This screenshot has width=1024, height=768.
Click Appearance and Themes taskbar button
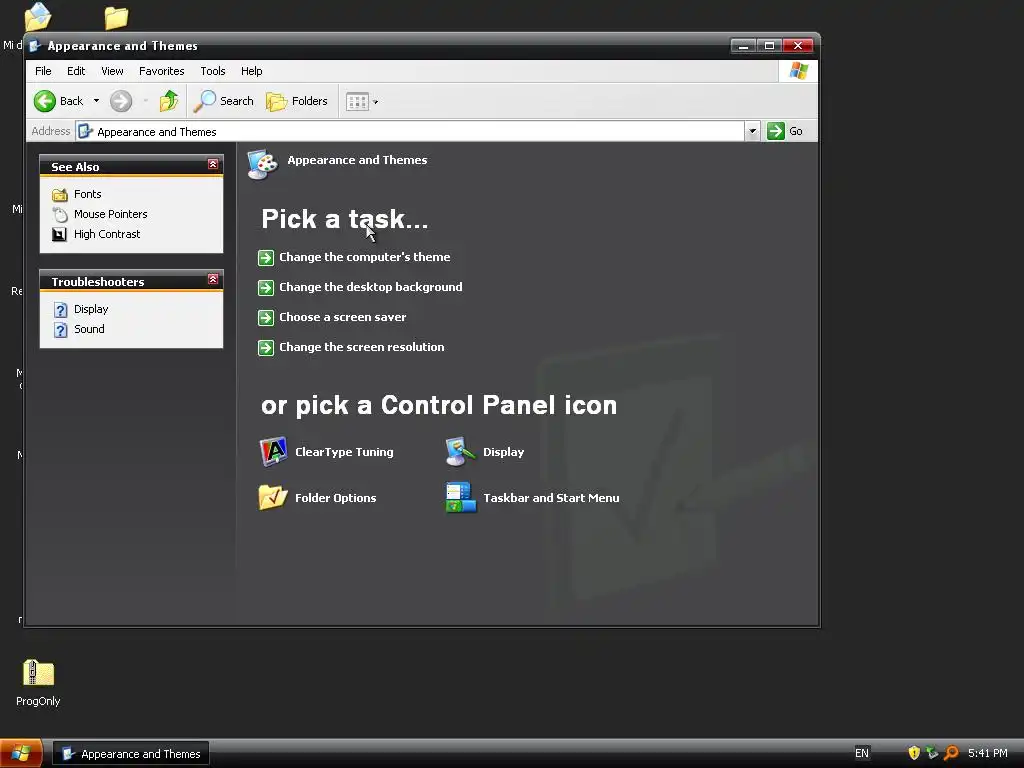click(131, 754)
